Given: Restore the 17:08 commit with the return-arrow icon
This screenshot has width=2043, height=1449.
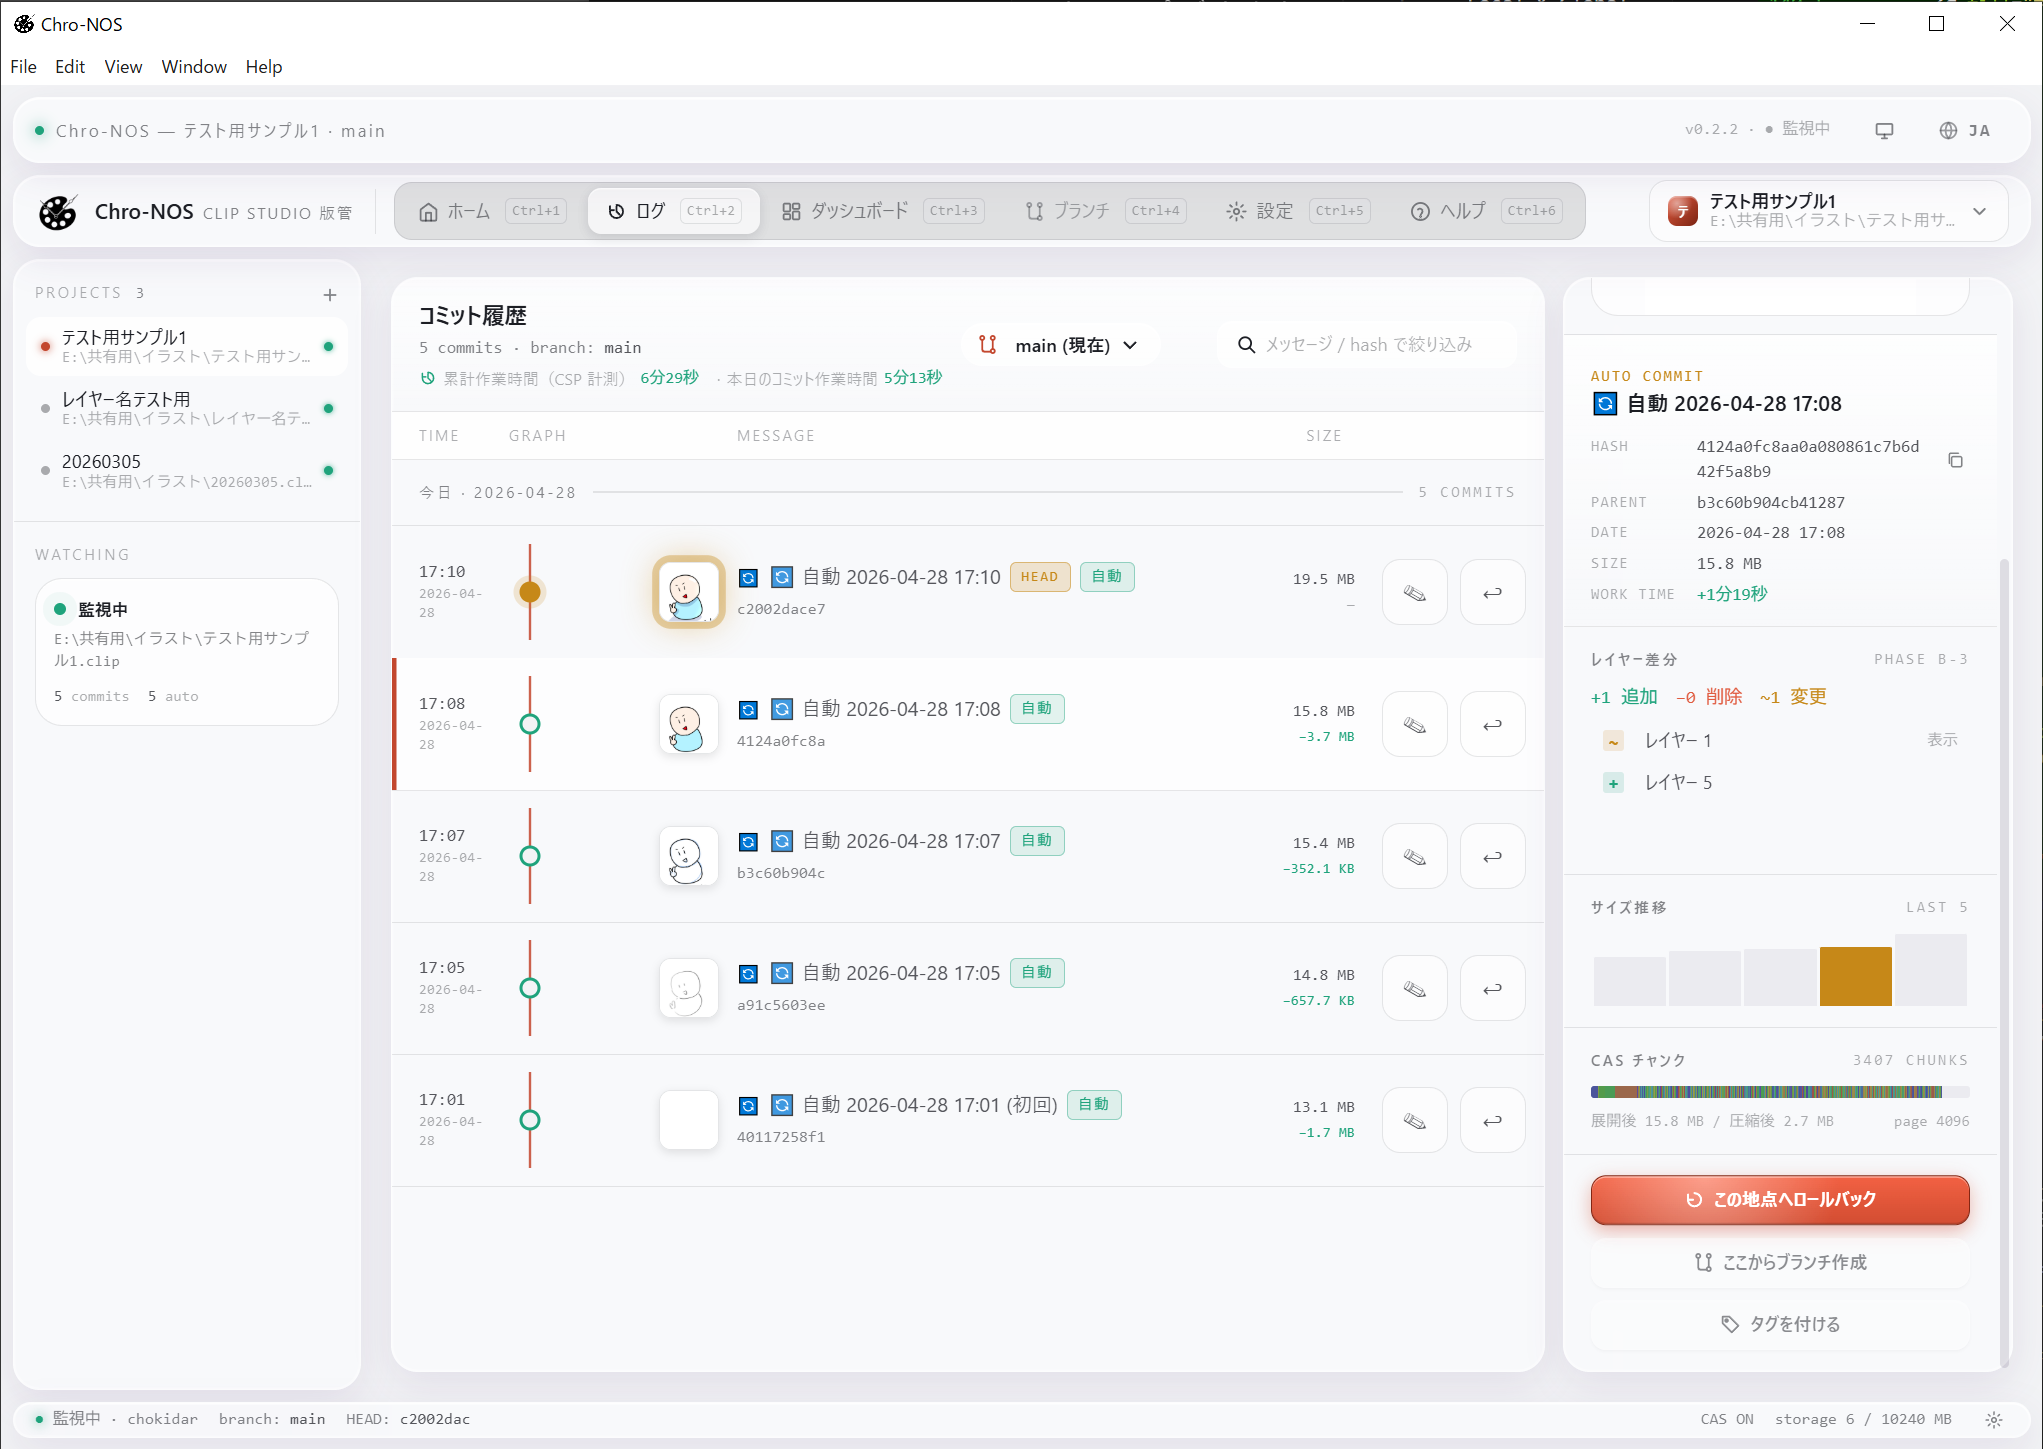Looking at the screenshot, I should [x=1492, y=724].
